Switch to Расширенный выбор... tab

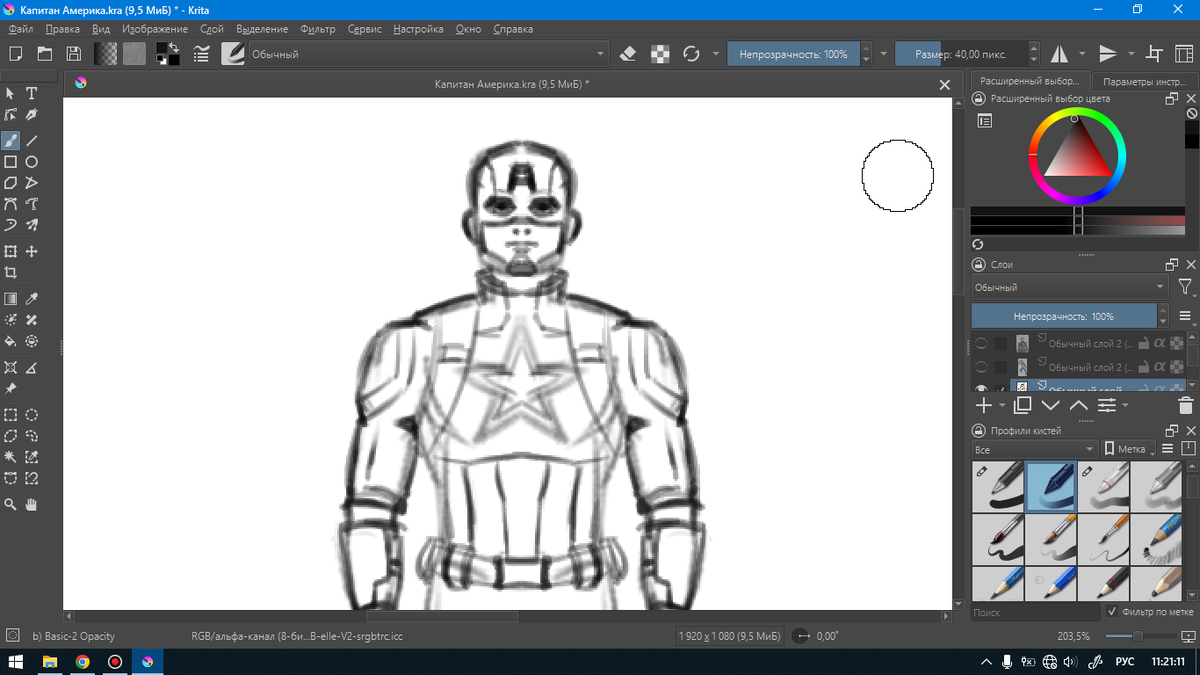point(1029,81)
